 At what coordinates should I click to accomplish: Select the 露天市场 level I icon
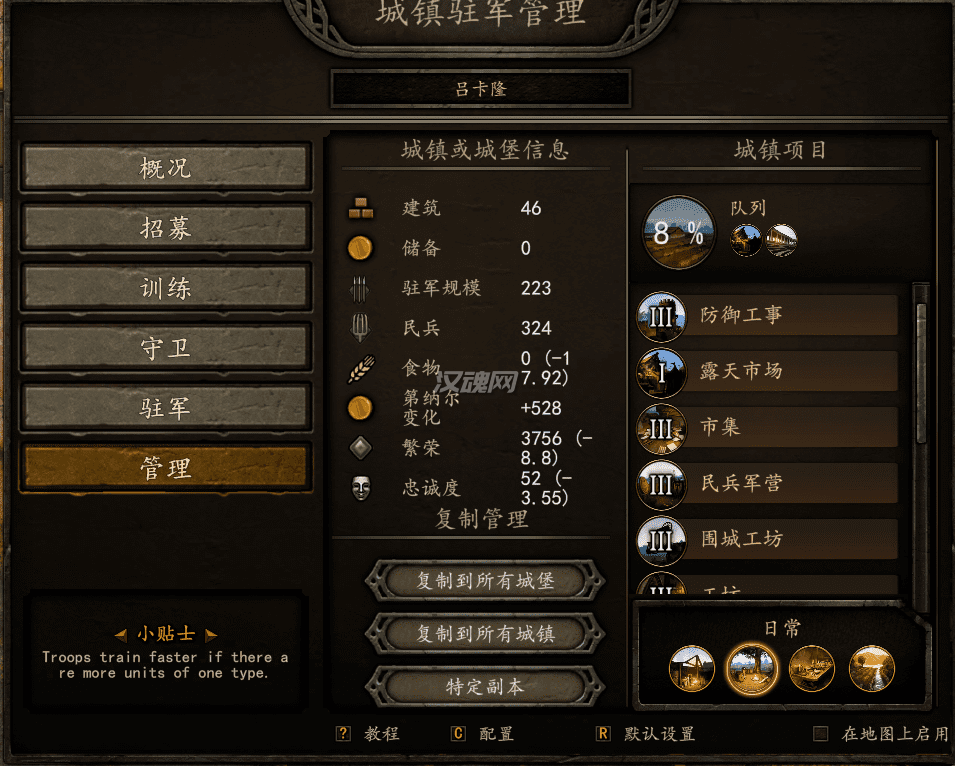661,372
